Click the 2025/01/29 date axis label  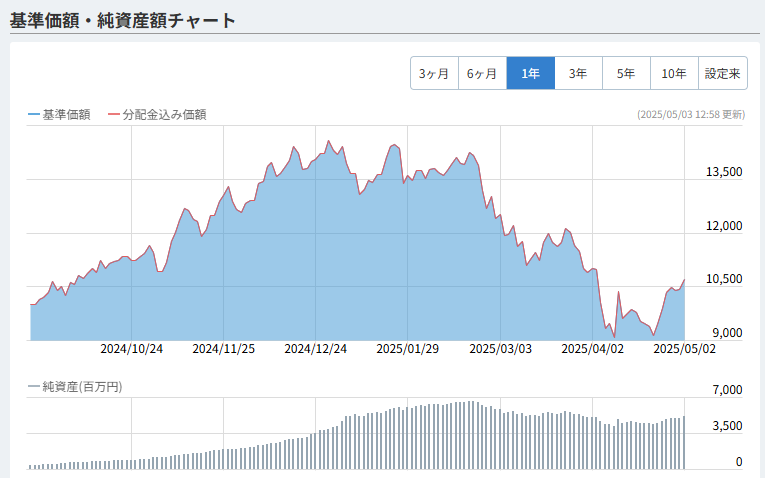[x=407, y=349]
